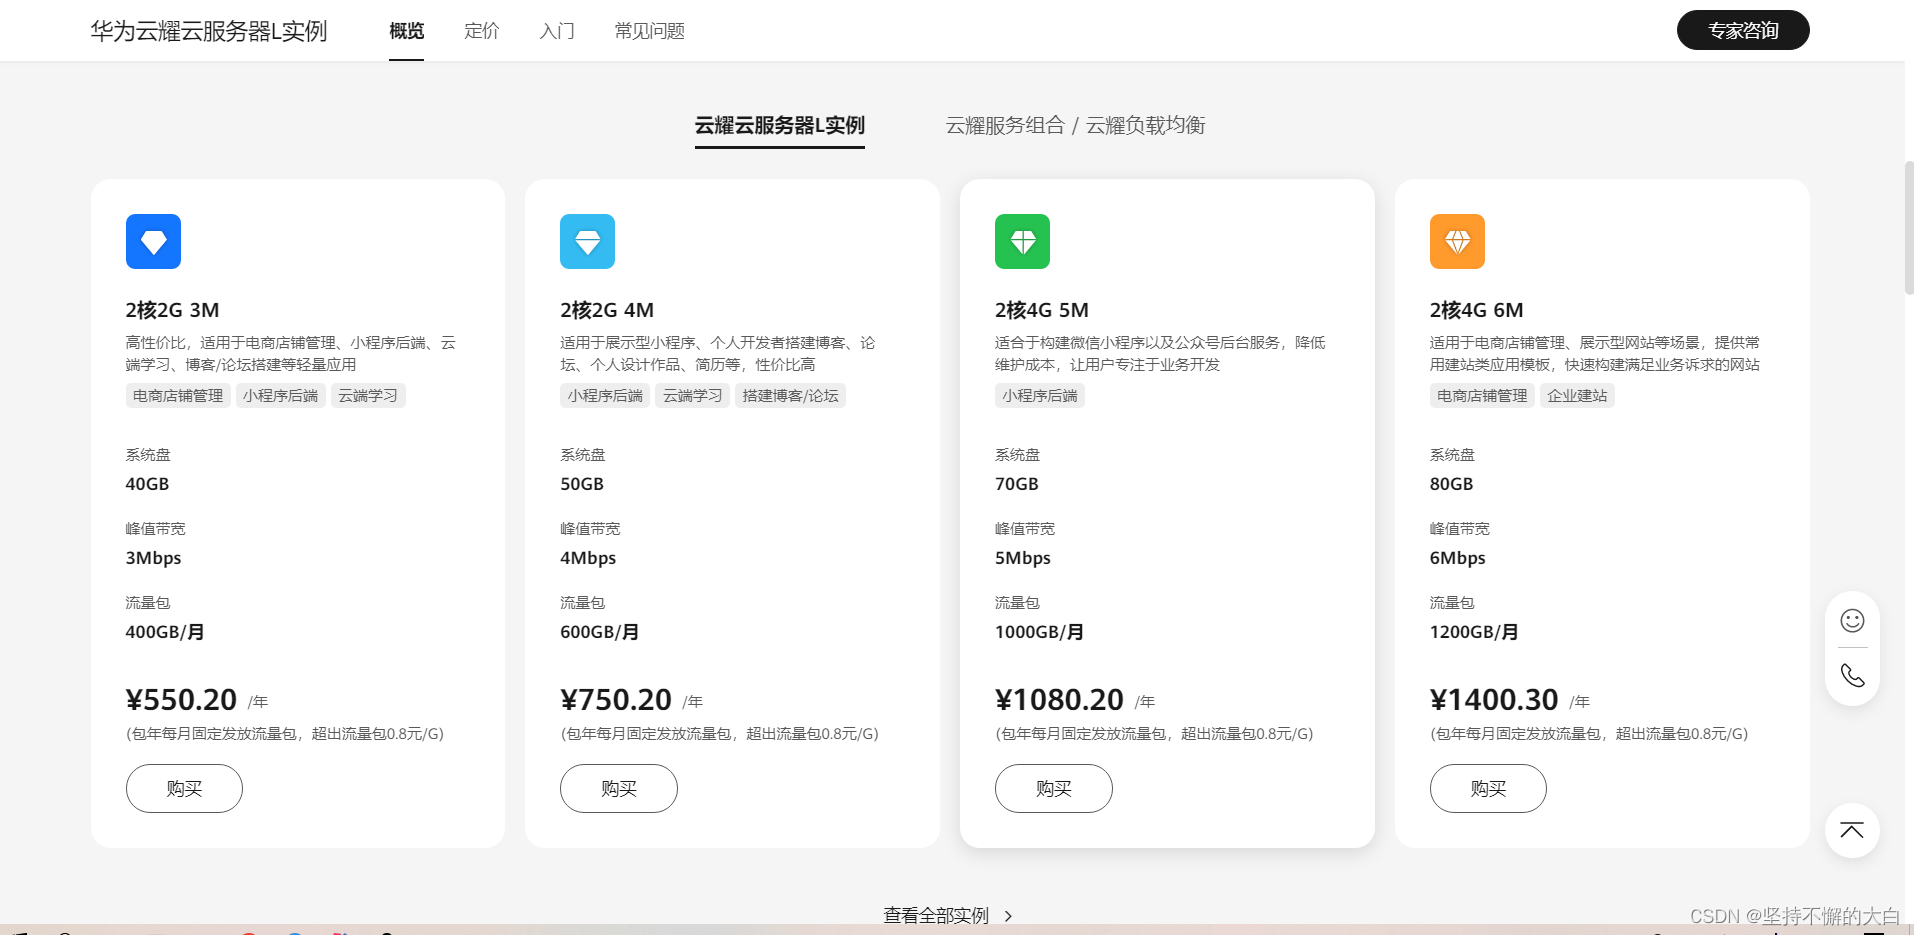
Task: Click the blue diamond icon for 2核2G 3M
Action: pos(153,241)
